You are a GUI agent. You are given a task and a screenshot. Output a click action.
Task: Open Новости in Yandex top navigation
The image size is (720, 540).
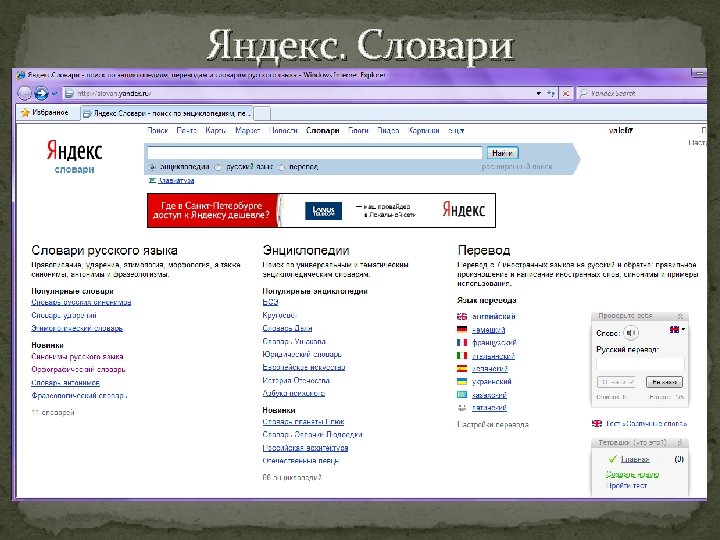click(x=283, y=130)
